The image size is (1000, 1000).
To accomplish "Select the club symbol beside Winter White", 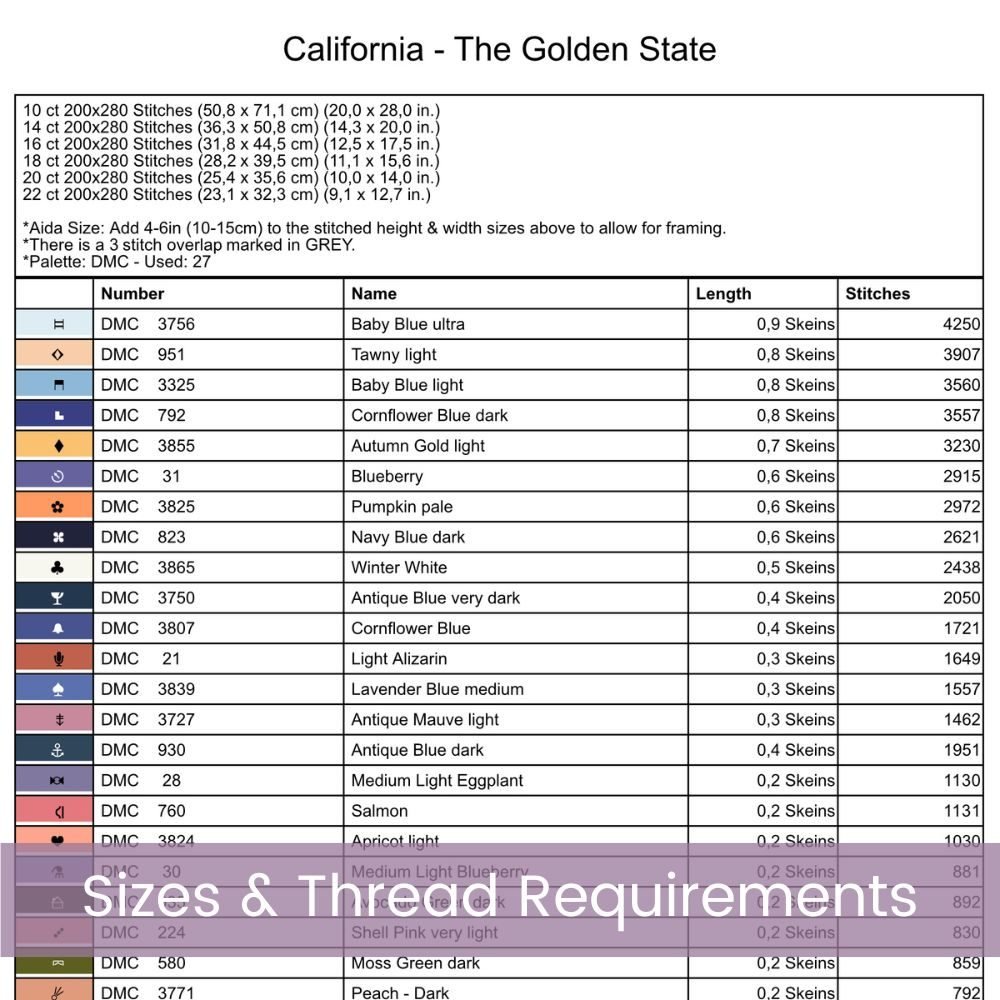I will point(57,568).
